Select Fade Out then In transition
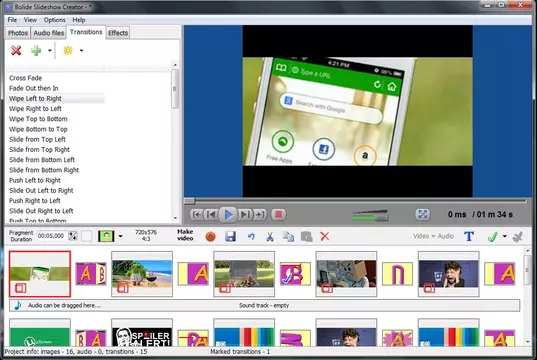 click(34, 88)
